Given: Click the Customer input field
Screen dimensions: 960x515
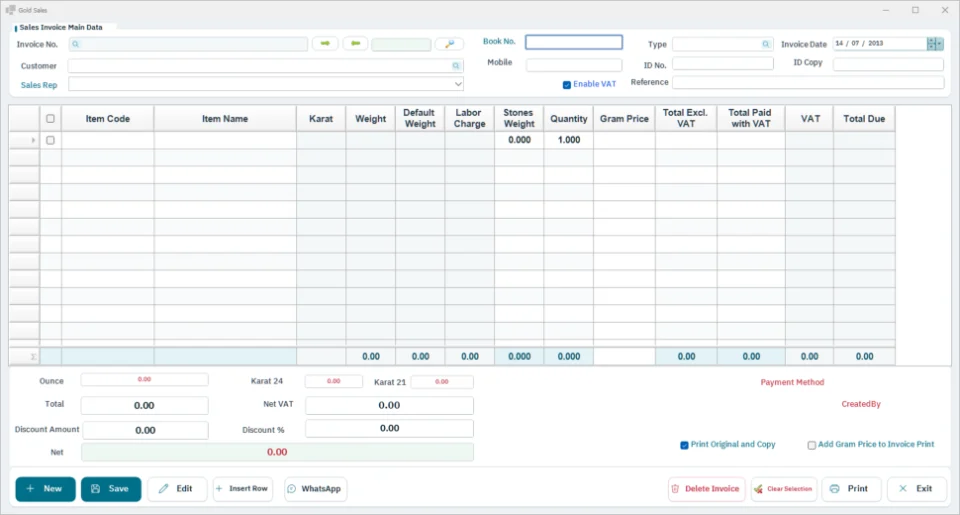Looking at the screenshot, I should point(265,66).
